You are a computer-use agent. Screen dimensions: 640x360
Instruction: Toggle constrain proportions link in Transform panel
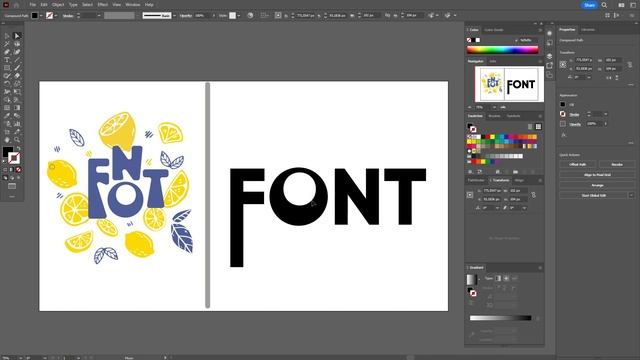coord(533,195)
